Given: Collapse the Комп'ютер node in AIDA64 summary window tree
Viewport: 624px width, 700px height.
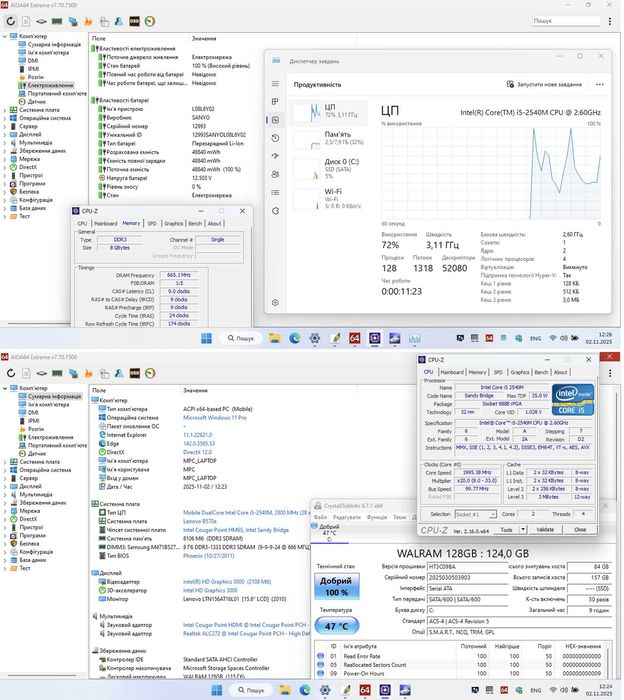Looking at the screenshot, I should click(x=4, y=388).
